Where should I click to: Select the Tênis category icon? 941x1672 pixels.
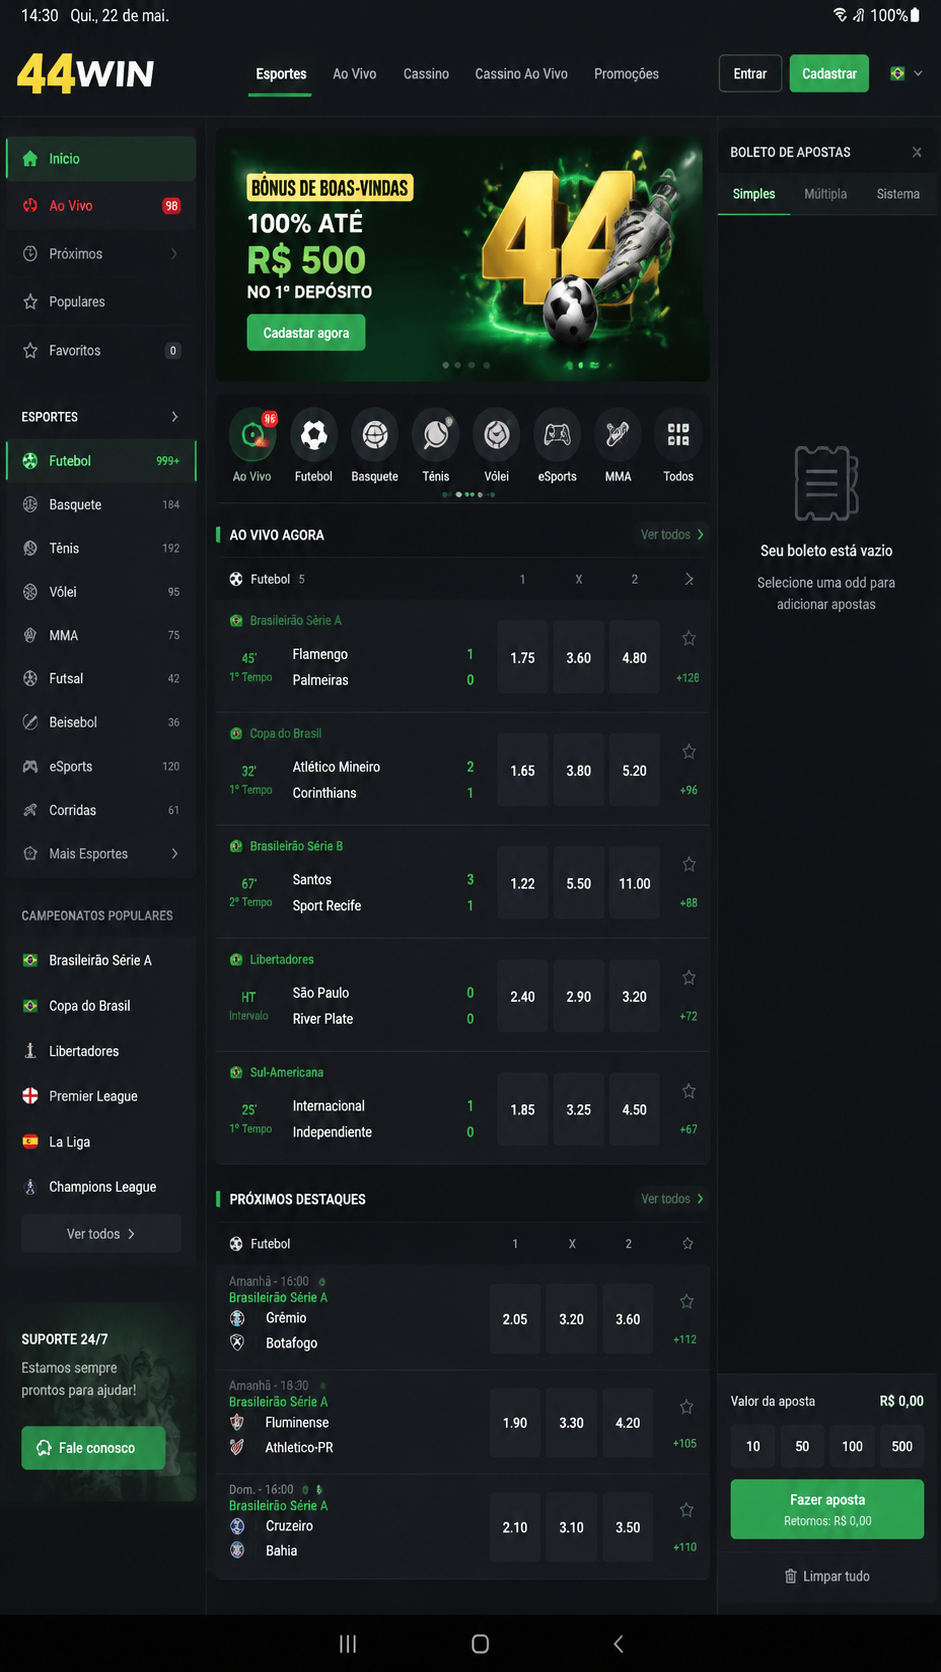436,435
